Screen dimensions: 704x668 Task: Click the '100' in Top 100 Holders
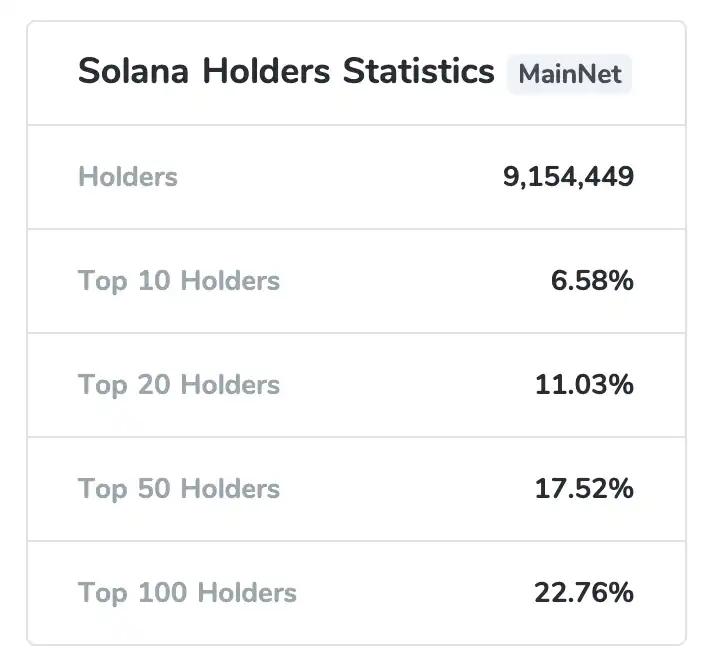163,593
